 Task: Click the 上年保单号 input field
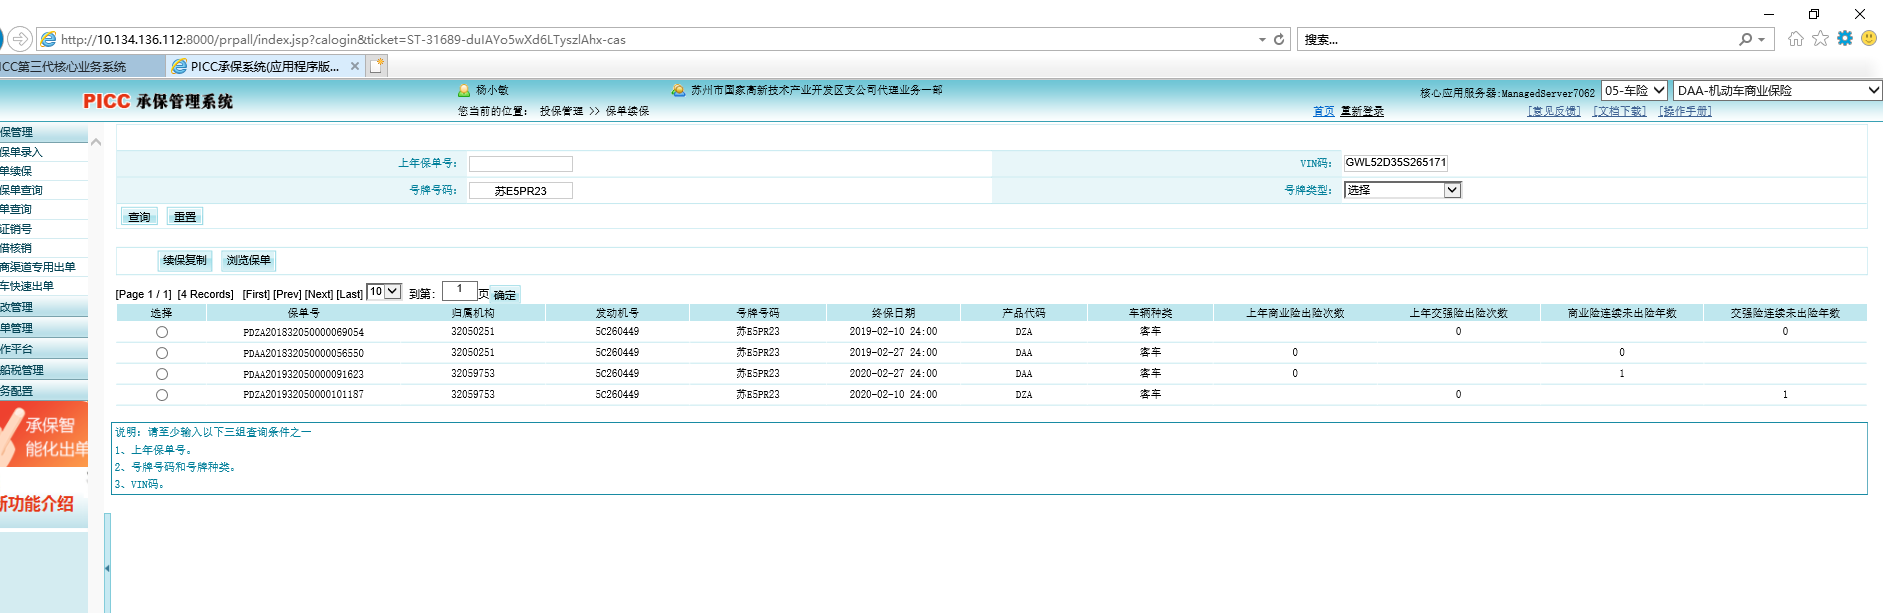pyautogui.click(x=521, y=164)
